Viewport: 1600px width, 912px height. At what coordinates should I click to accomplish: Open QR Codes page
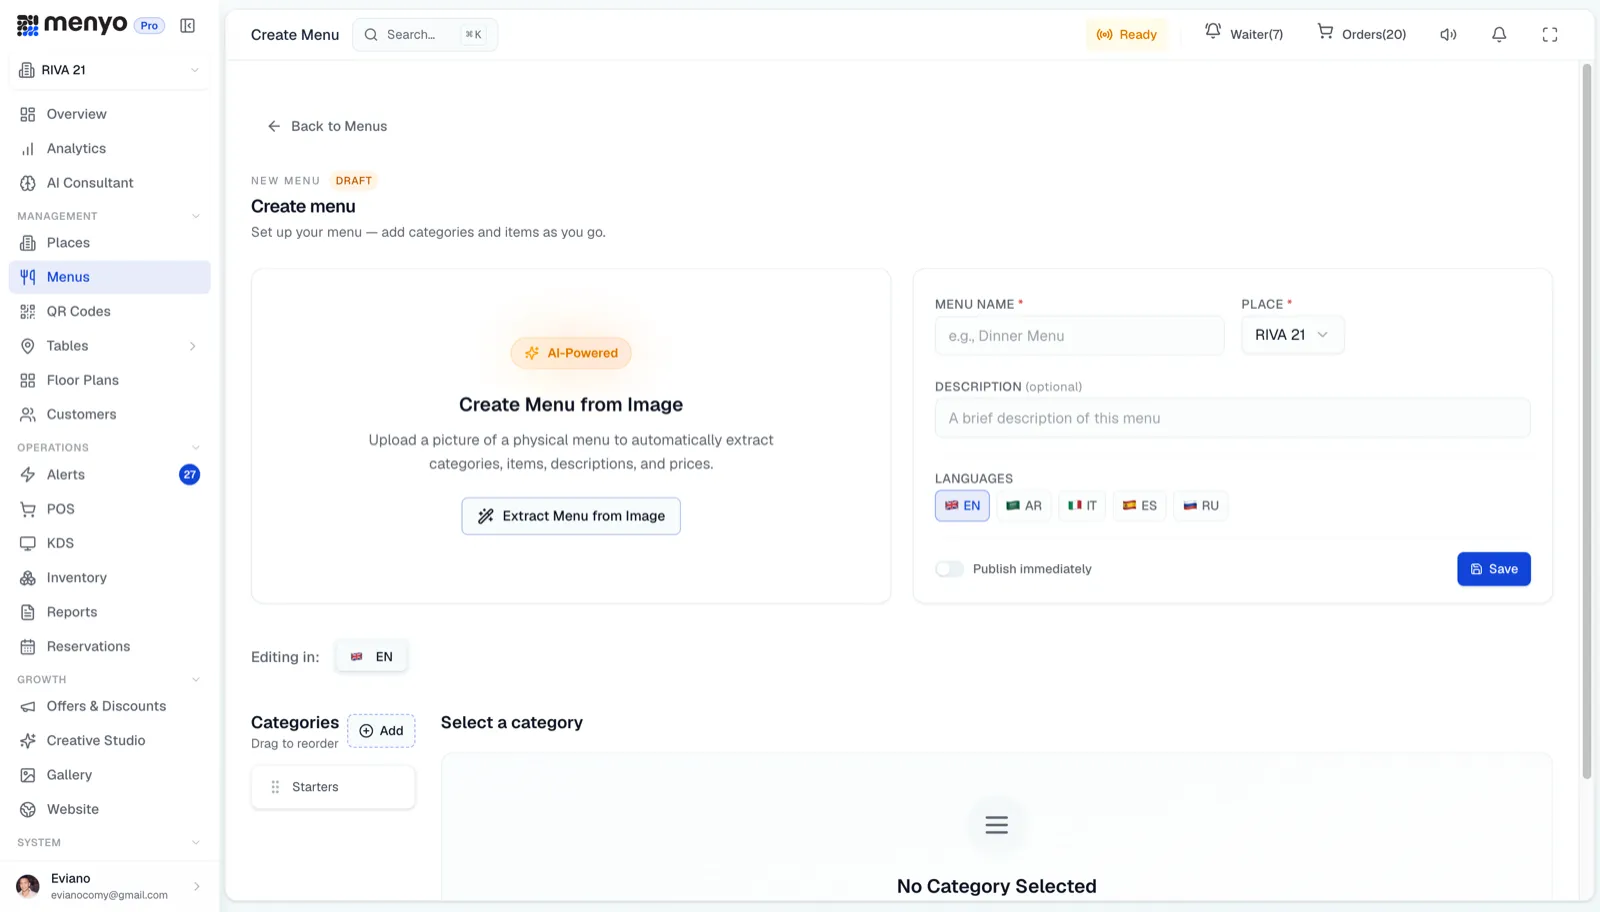click(110, 311)
